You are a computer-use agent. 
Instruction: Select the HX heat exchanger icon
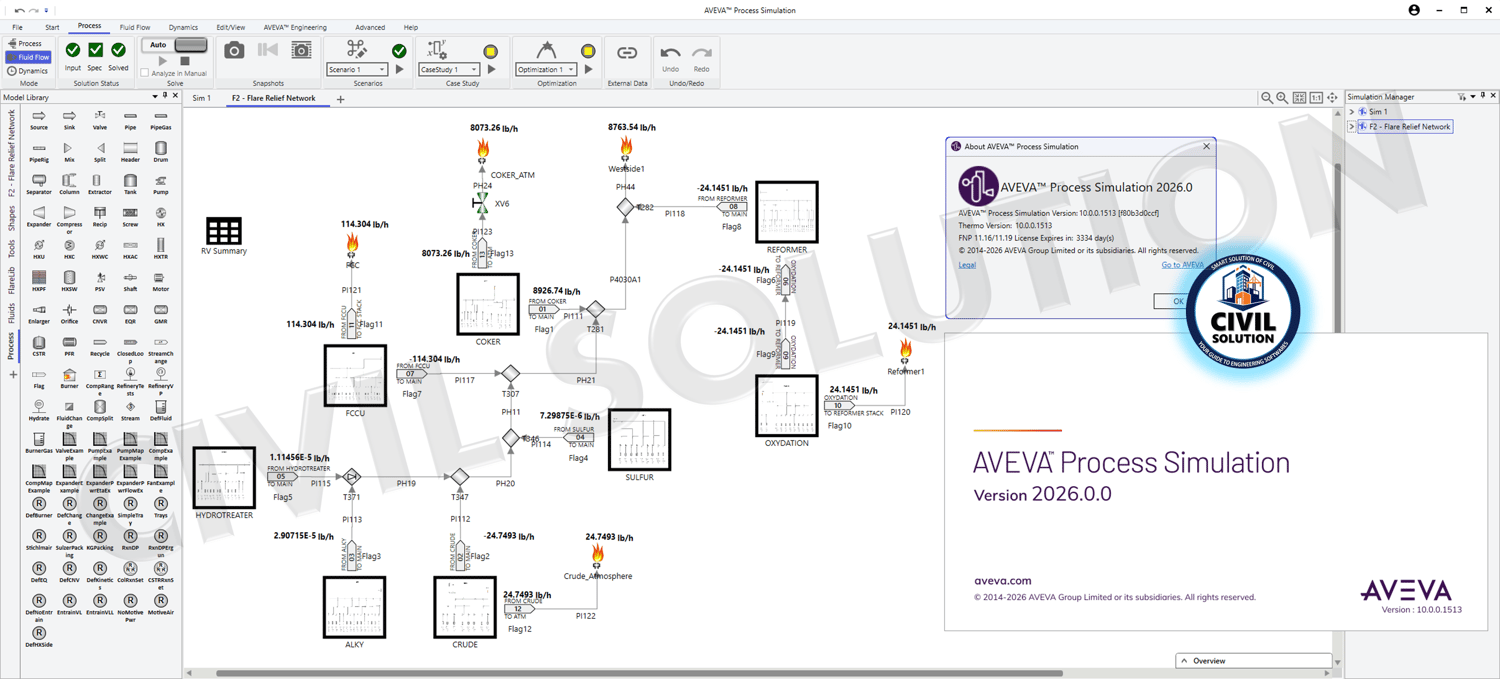[x=161, y=213]
